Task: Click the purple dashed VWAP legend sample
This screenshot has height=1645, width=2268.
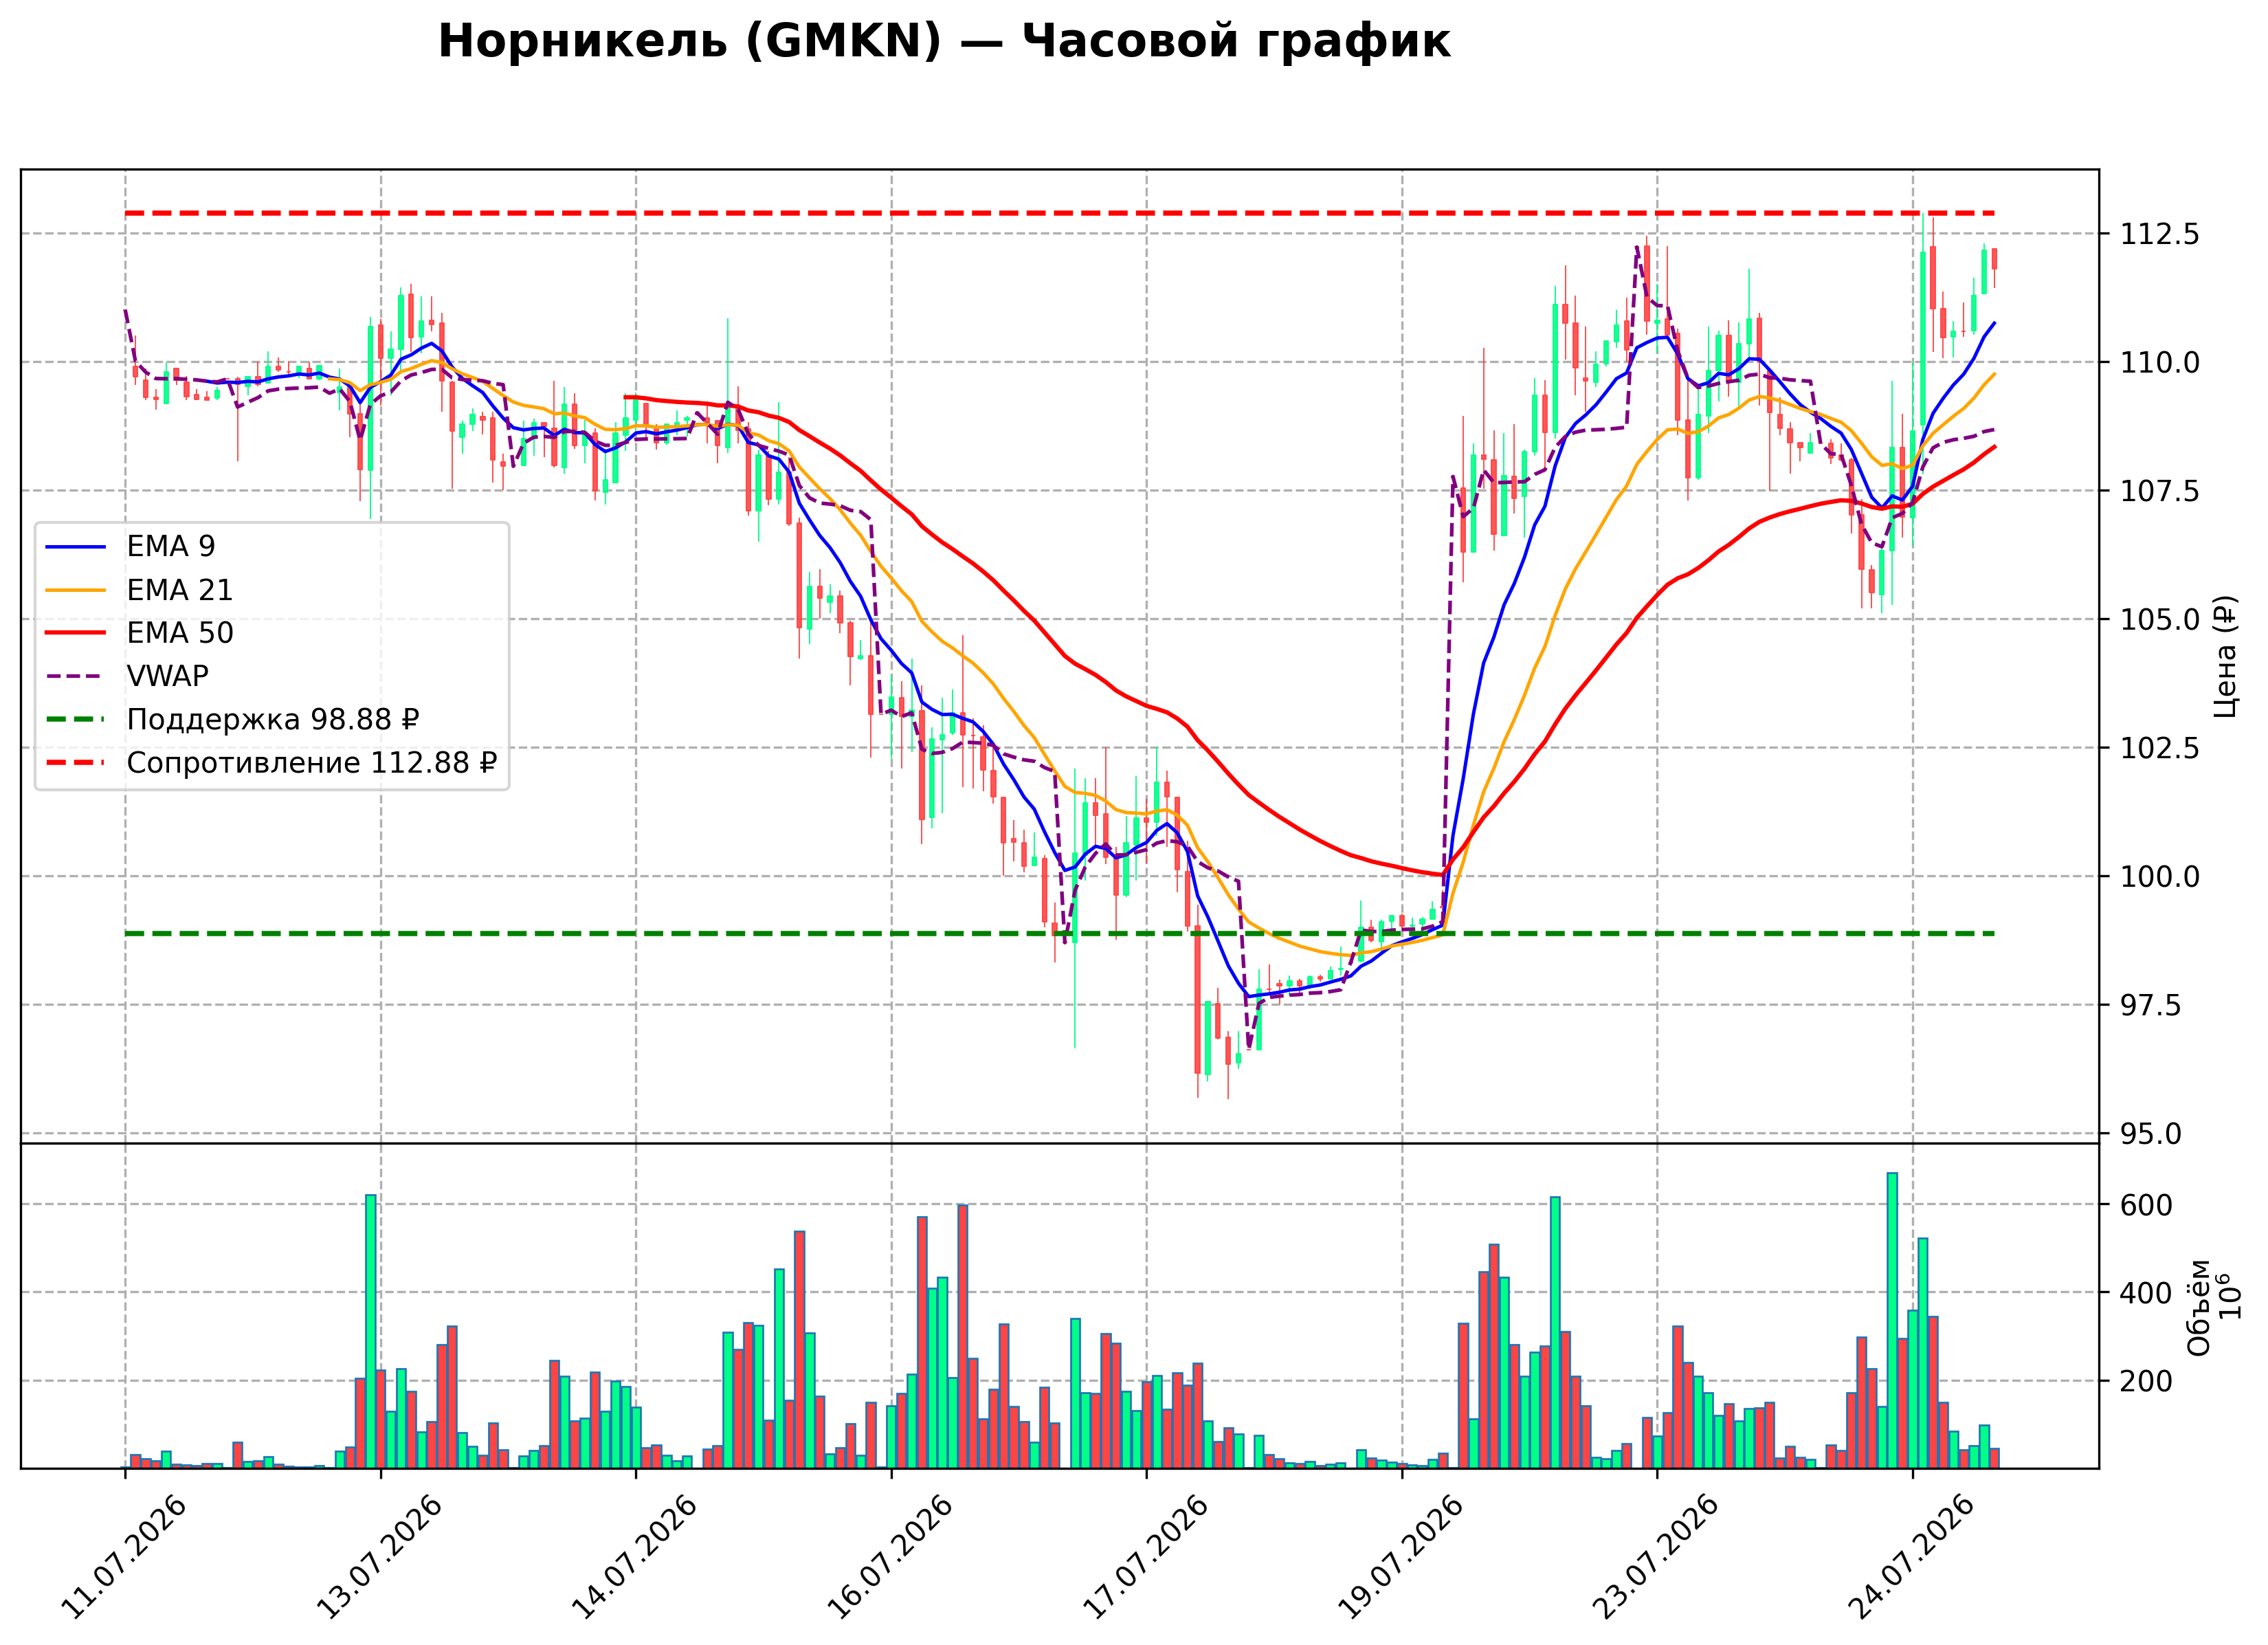Action: [76, 676]
